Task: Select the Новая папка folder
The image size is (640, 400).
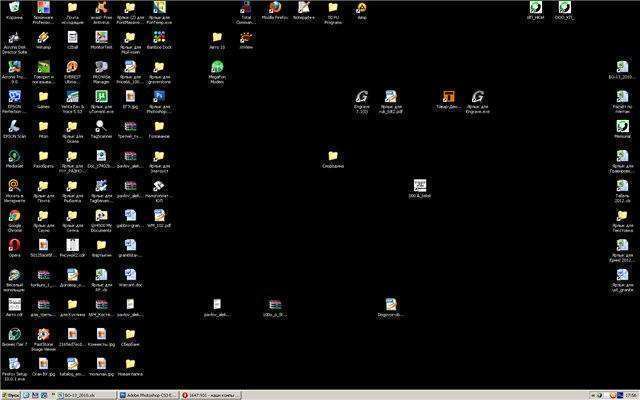Action: coord(130,367)
